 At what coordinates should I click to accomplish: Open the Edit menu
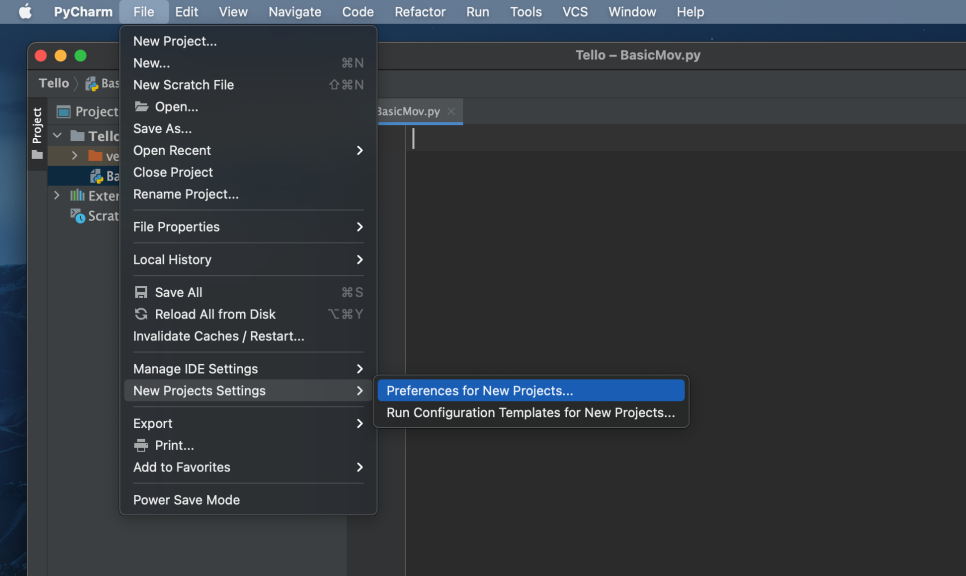click(186, 12)
